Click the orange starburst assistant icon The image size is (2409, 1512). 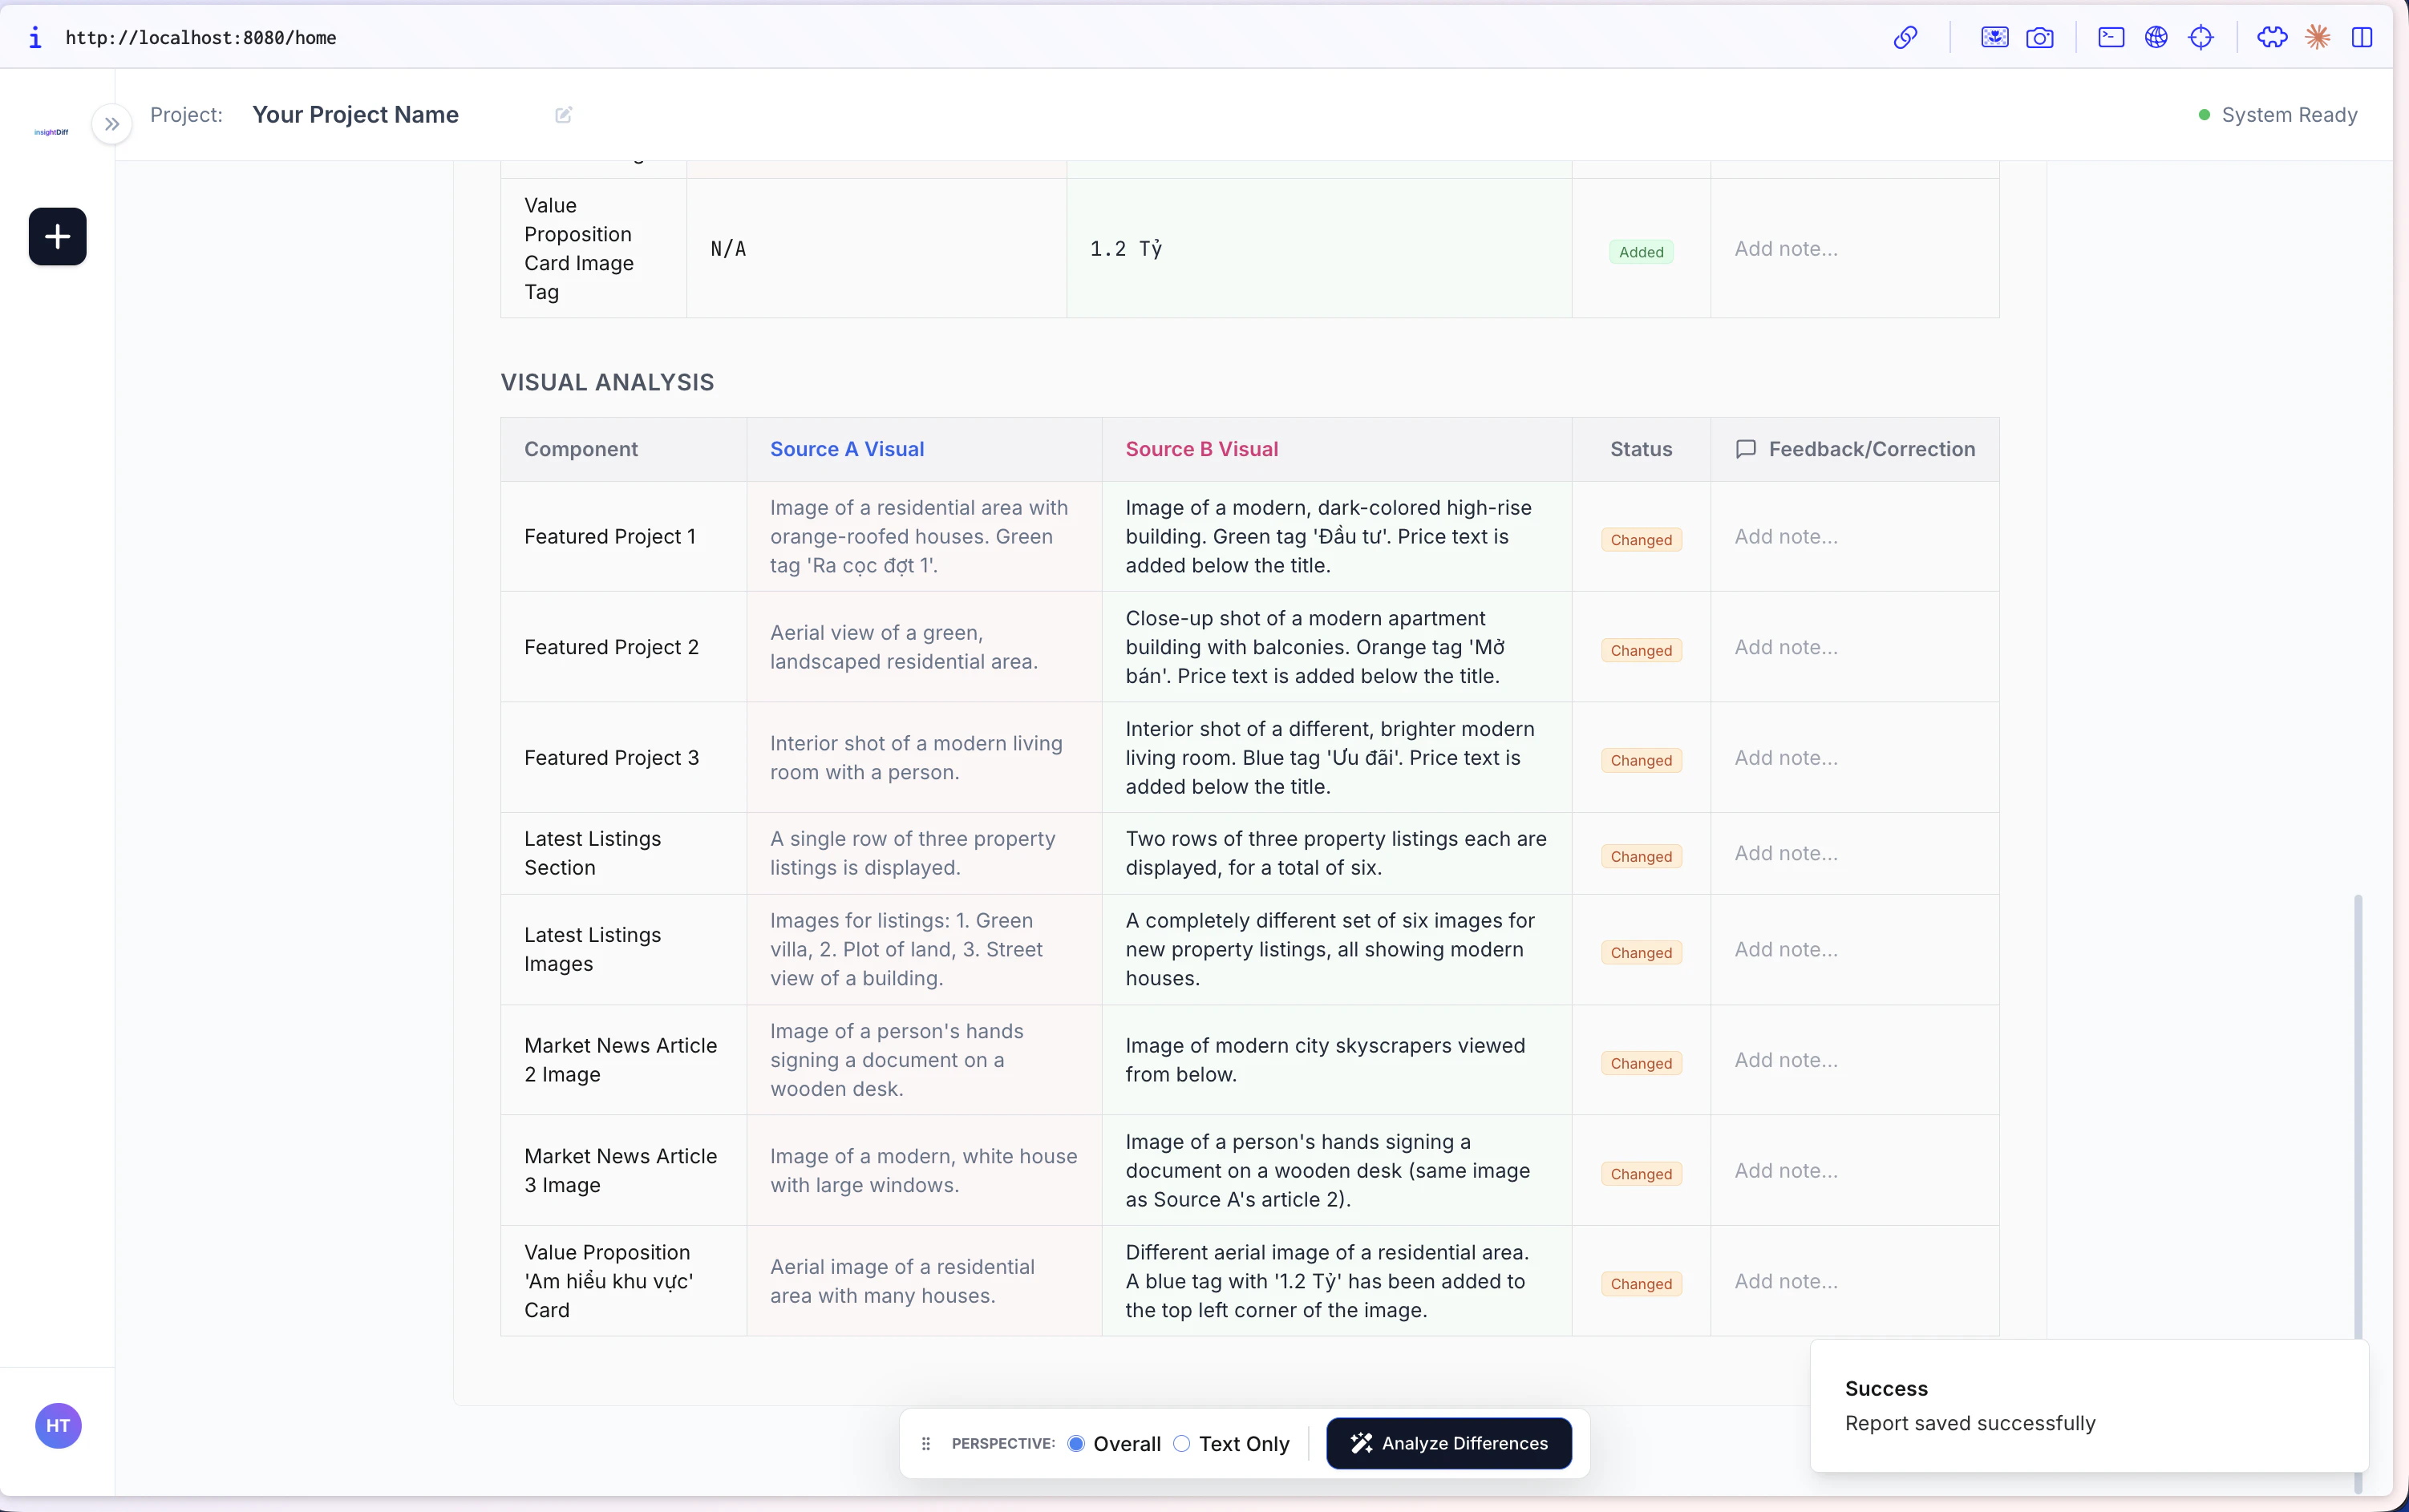tap(2317, 38)
